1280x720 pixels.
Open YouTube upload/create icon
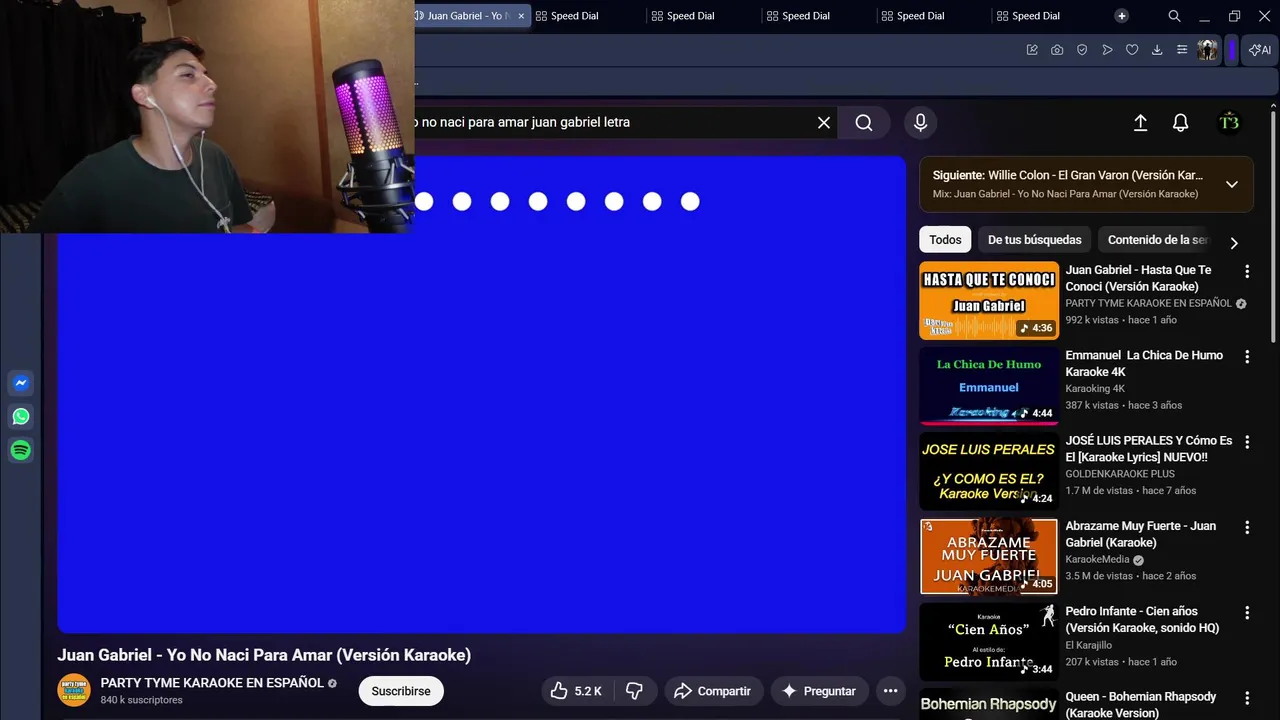(x=1140, y=122)
